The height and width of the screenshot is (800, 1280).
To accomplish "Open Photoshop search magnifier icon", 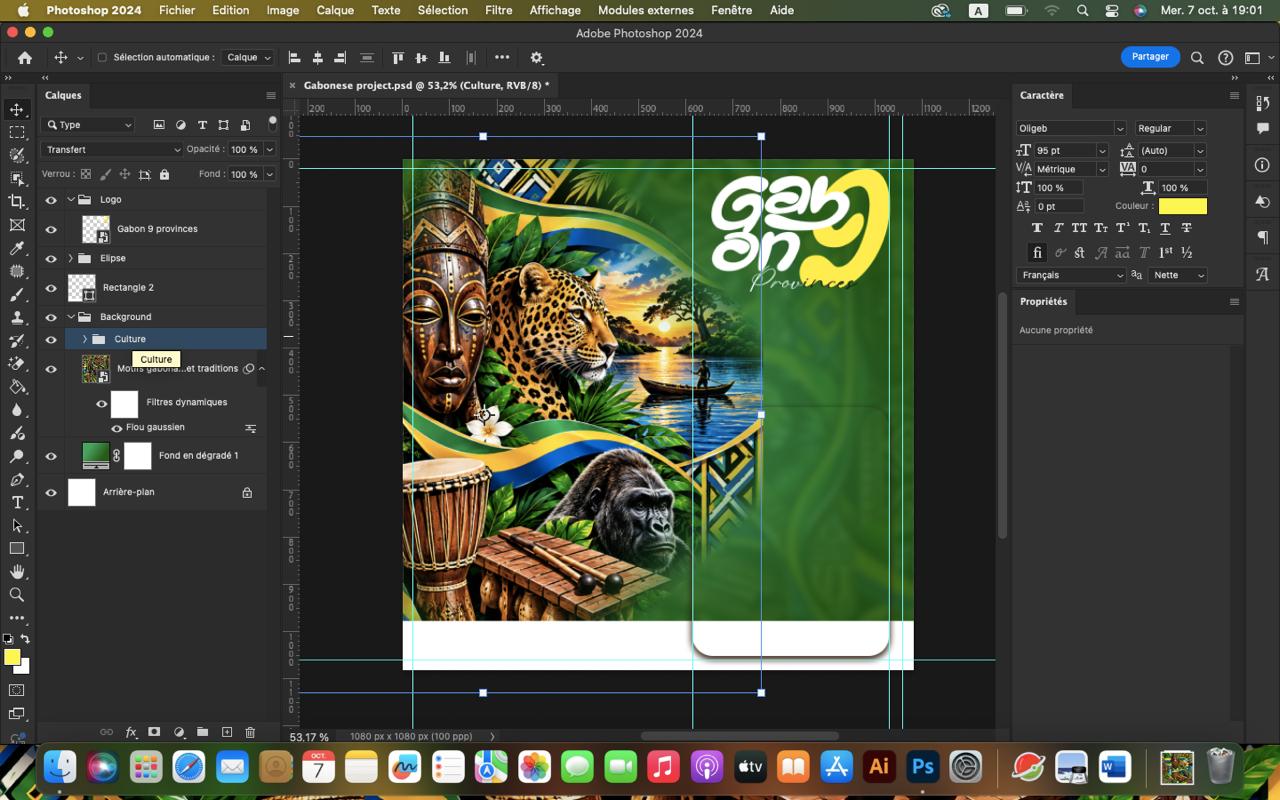I will point(1197,58).
